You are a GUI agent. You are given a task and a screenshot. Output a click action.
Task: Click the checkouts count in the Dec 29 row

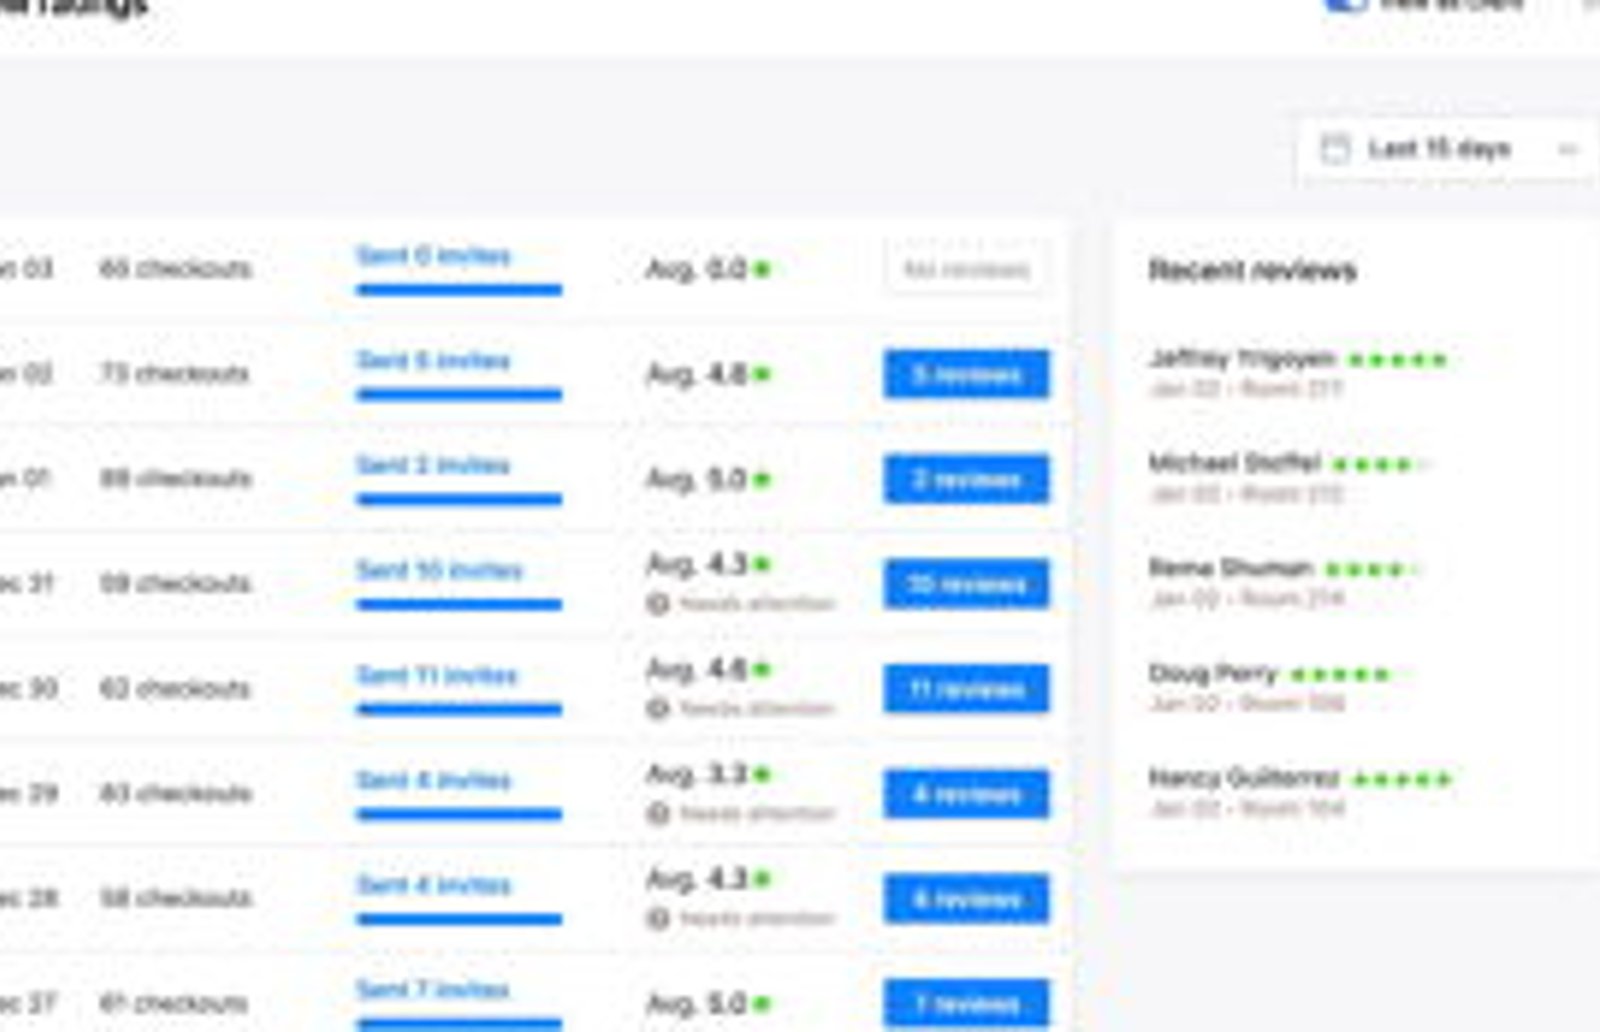point(175,794)
